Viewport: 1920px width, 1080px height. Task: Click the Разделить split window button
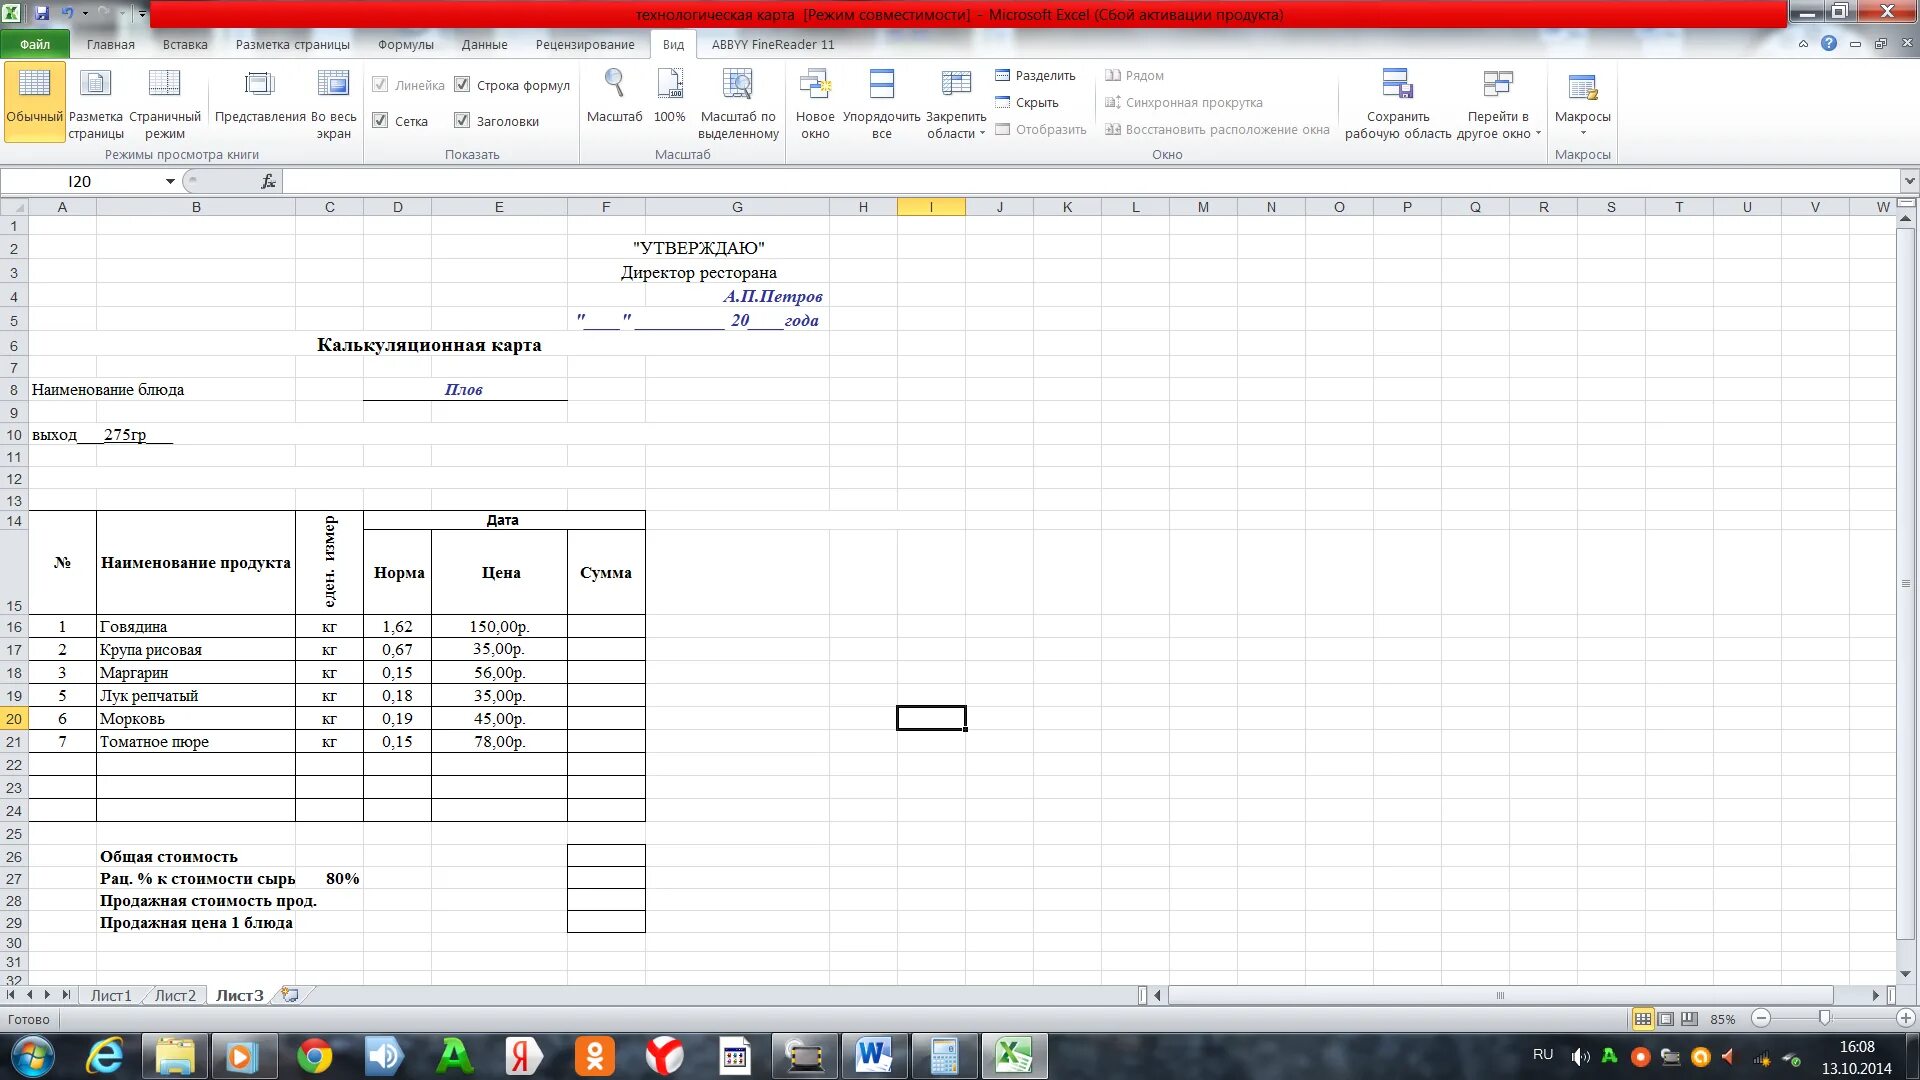point(1036,75)
